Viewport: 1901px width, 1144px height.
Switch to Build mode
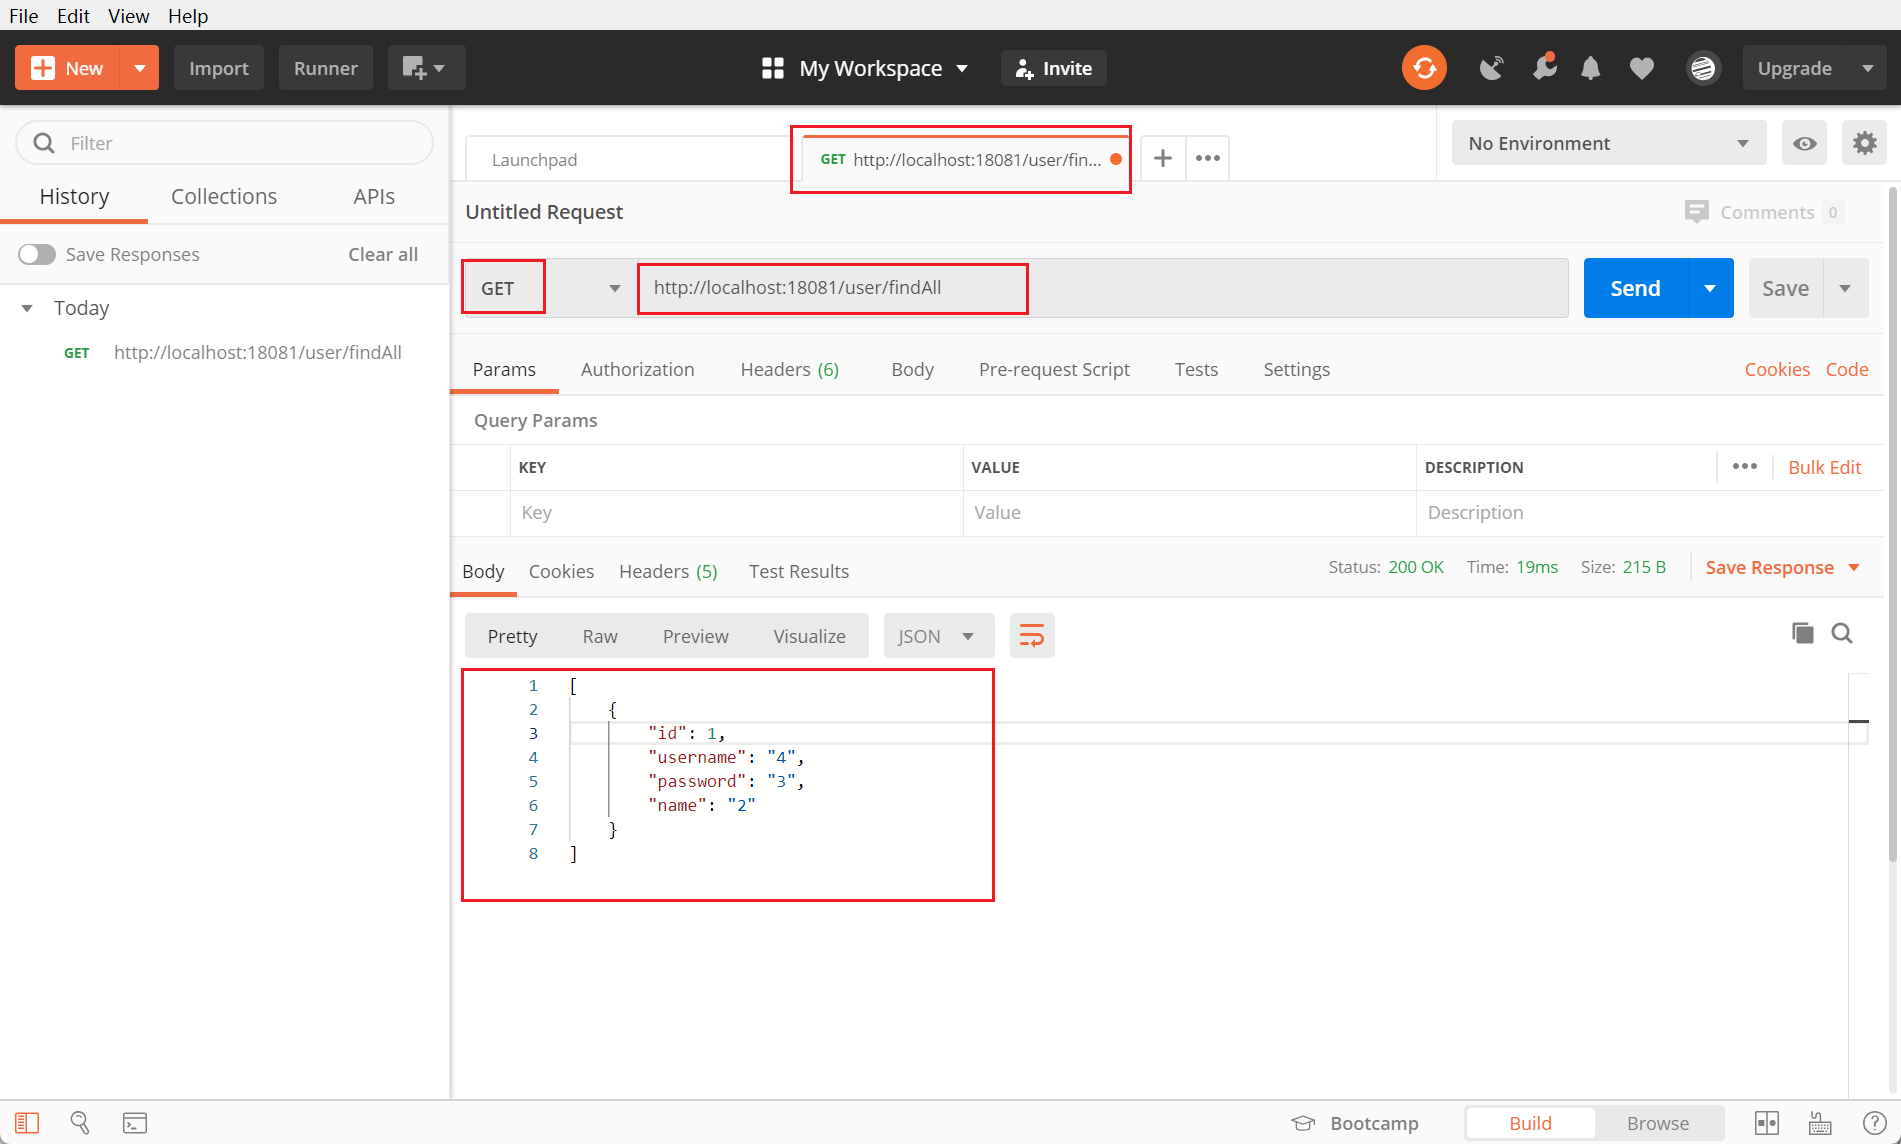(1530, 1123)
